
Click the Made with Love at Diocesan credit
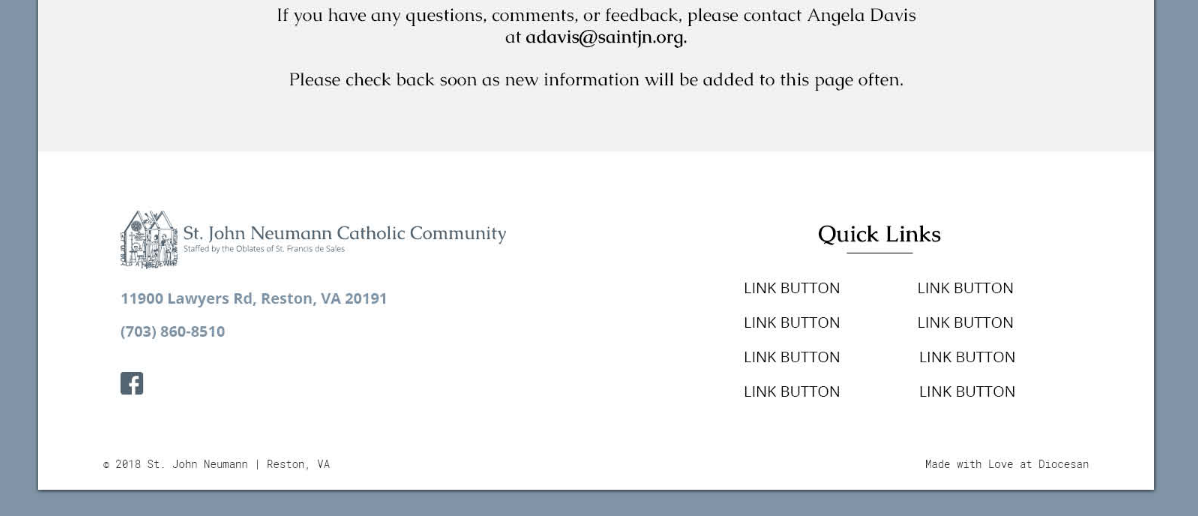click(x=1006, y=464)
